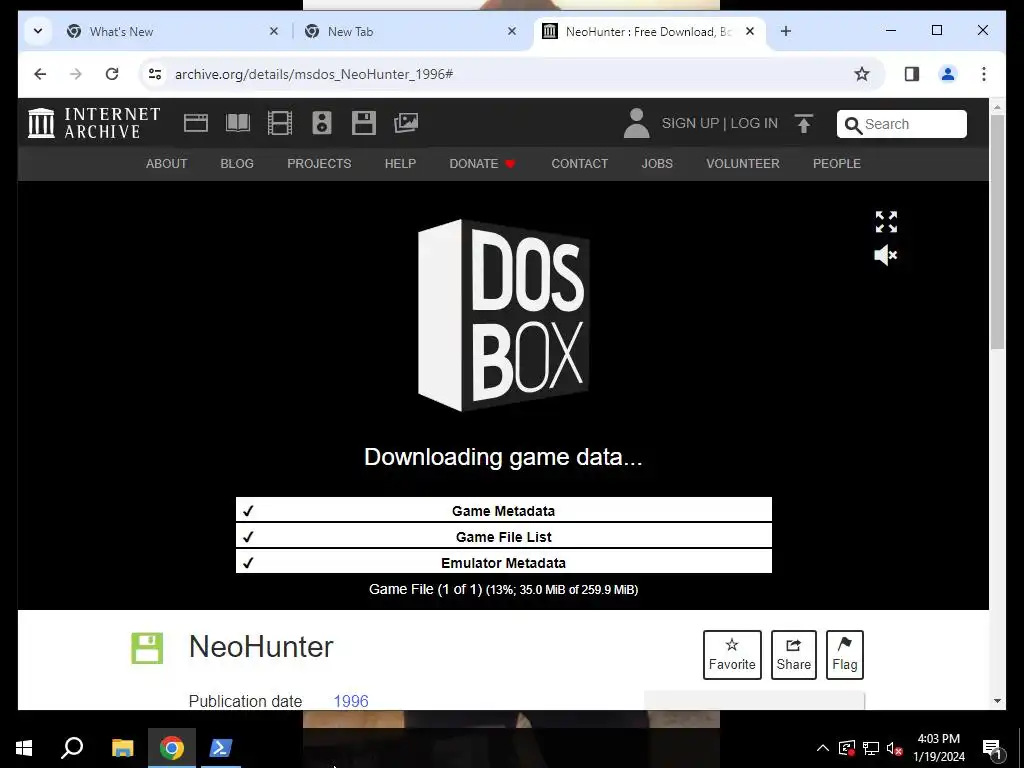
Task: Open the BLOG menu item
Action: point(237,164)
